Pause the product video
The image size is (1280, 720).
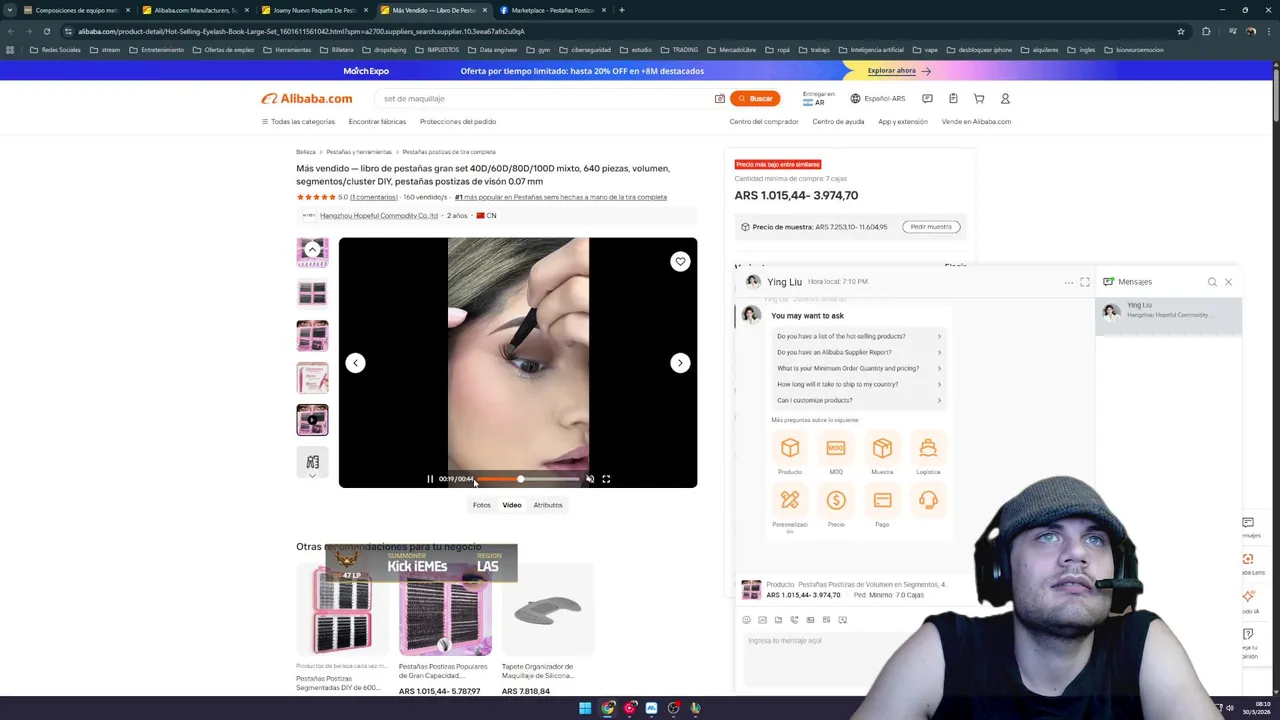(x=430, y=479)
